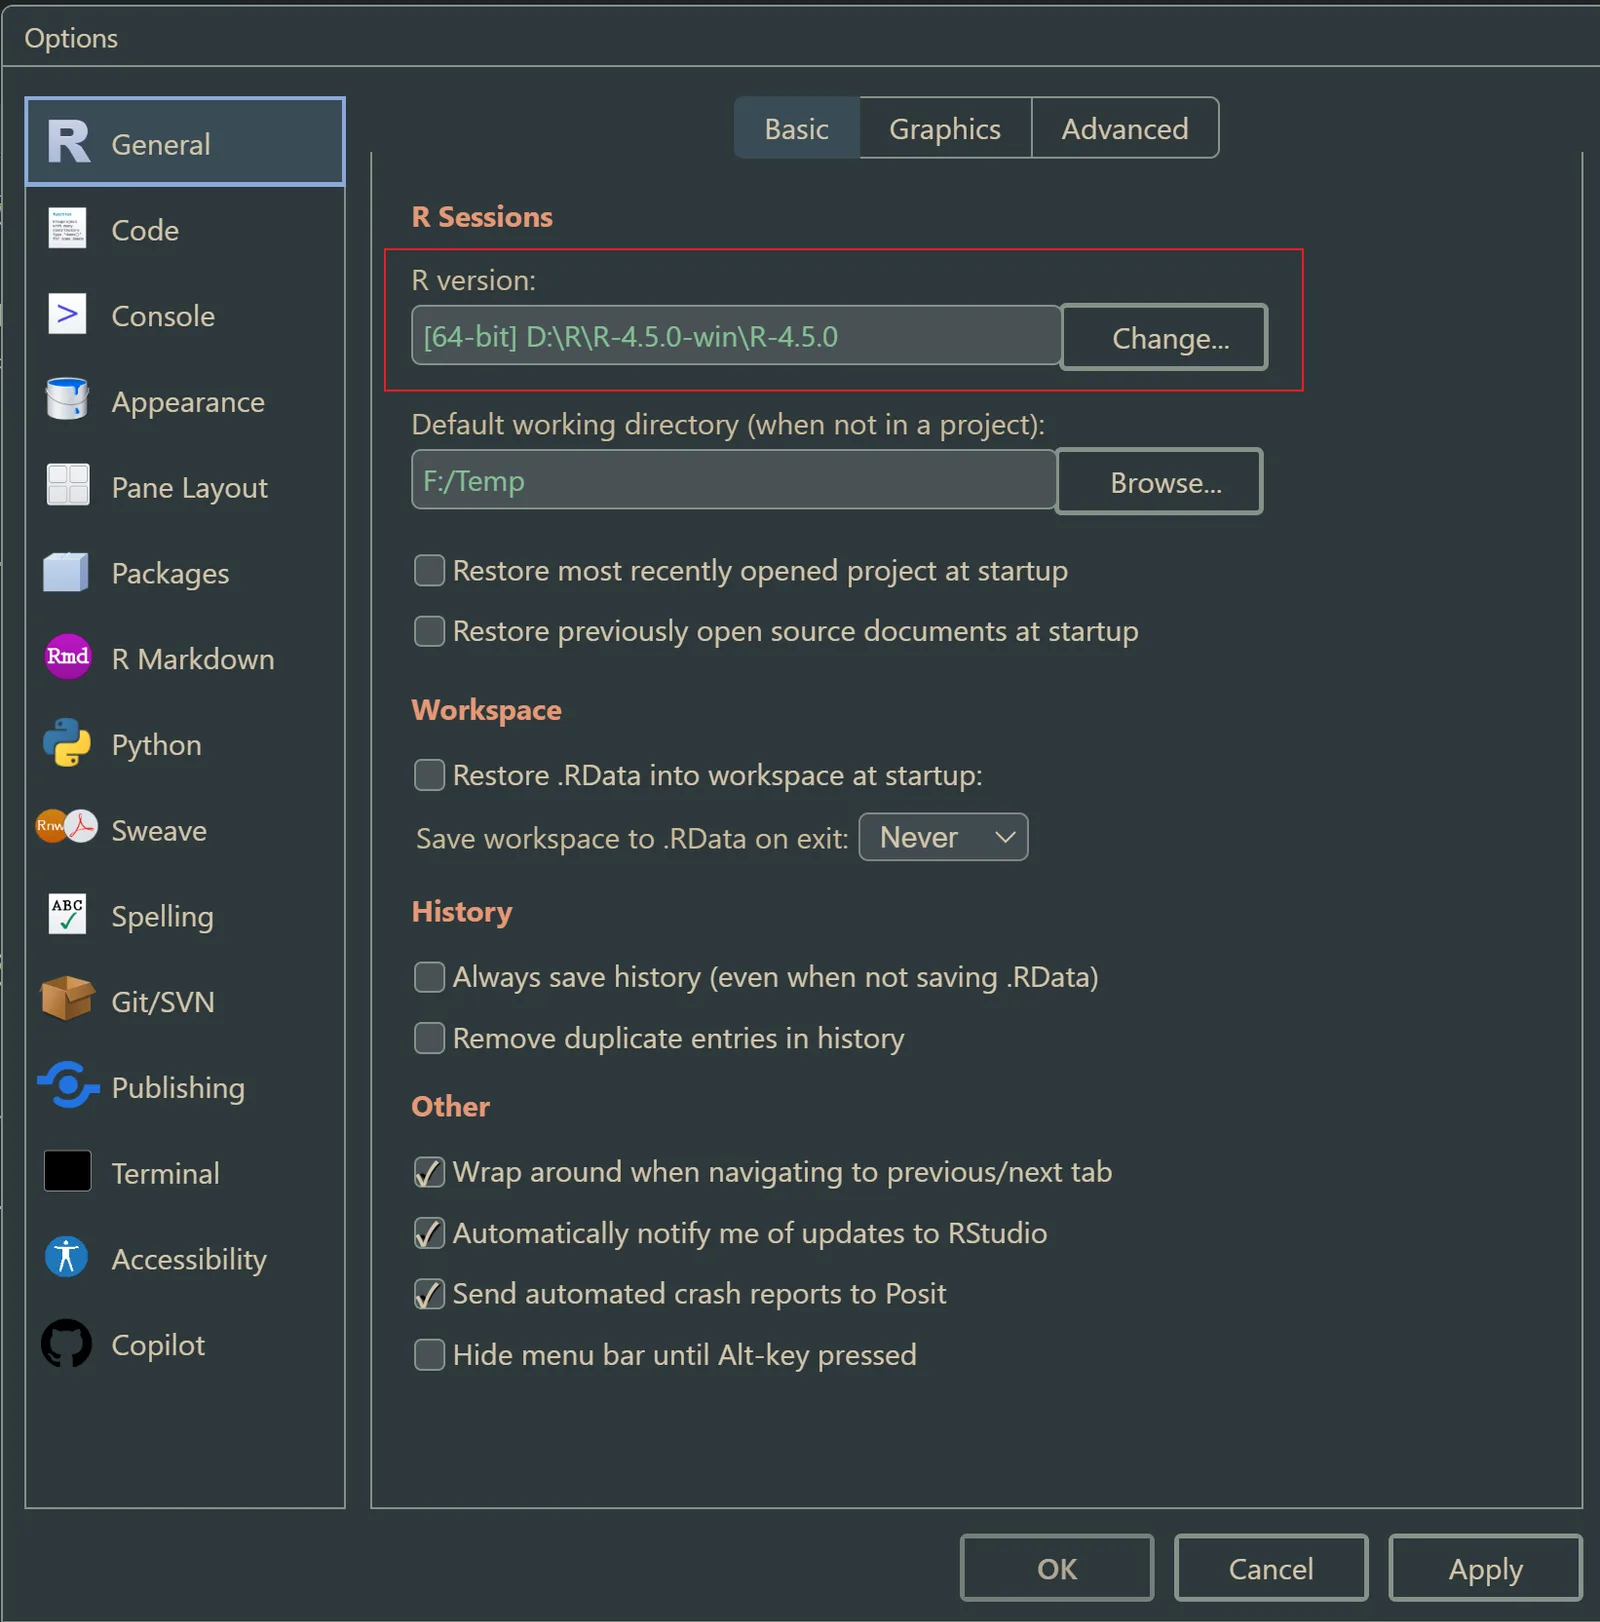
Task: Click the R logo icon for General
Action: [68, 143]
